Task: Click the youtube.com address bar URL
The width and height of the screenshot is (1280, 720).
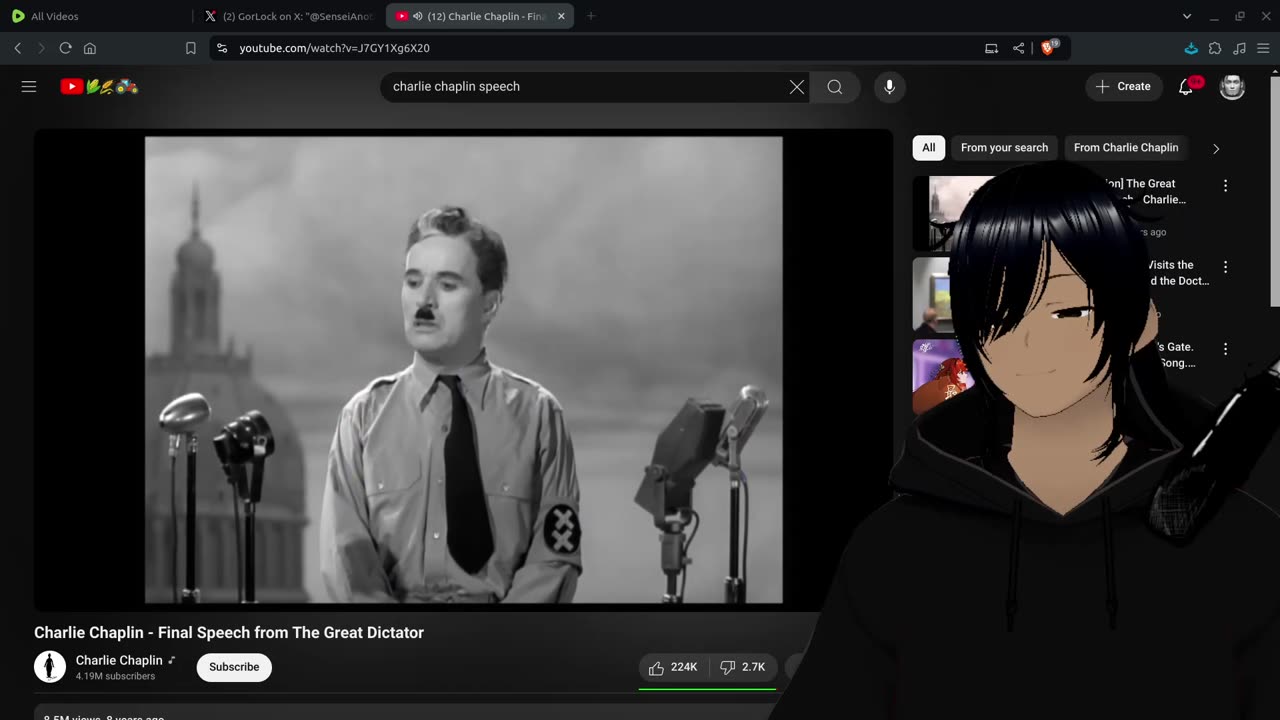Action: [x=335, y=48]
